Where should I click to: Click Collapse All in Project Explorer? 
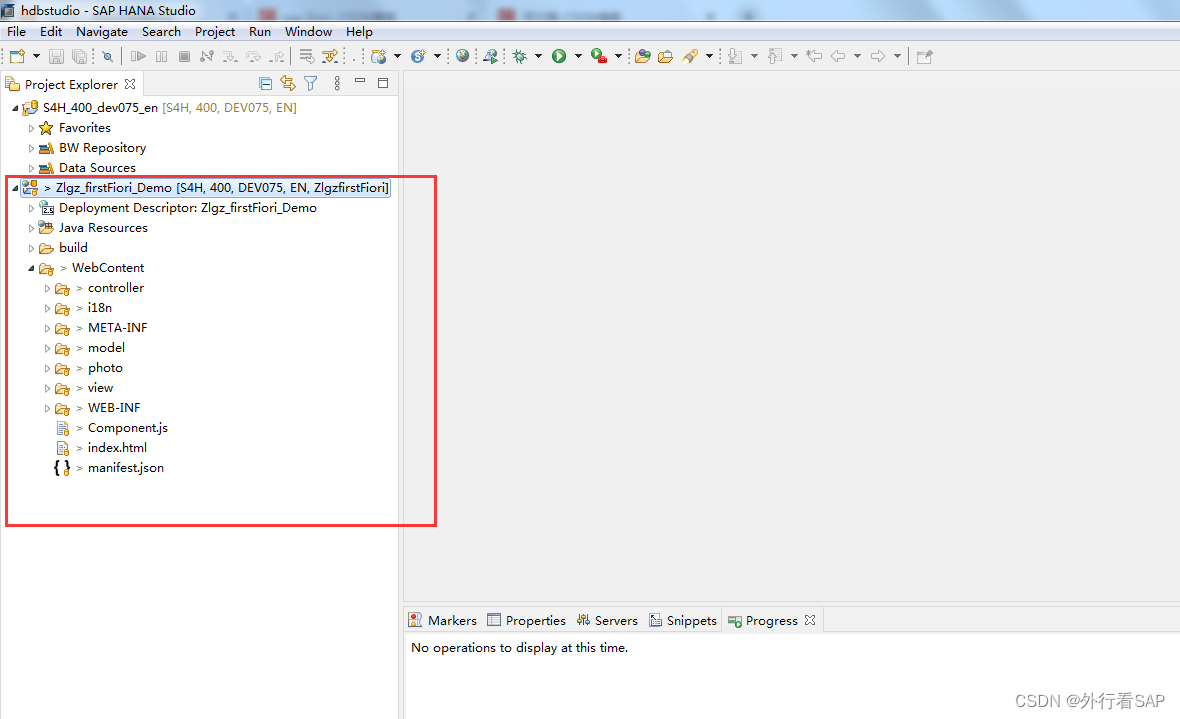265,84
